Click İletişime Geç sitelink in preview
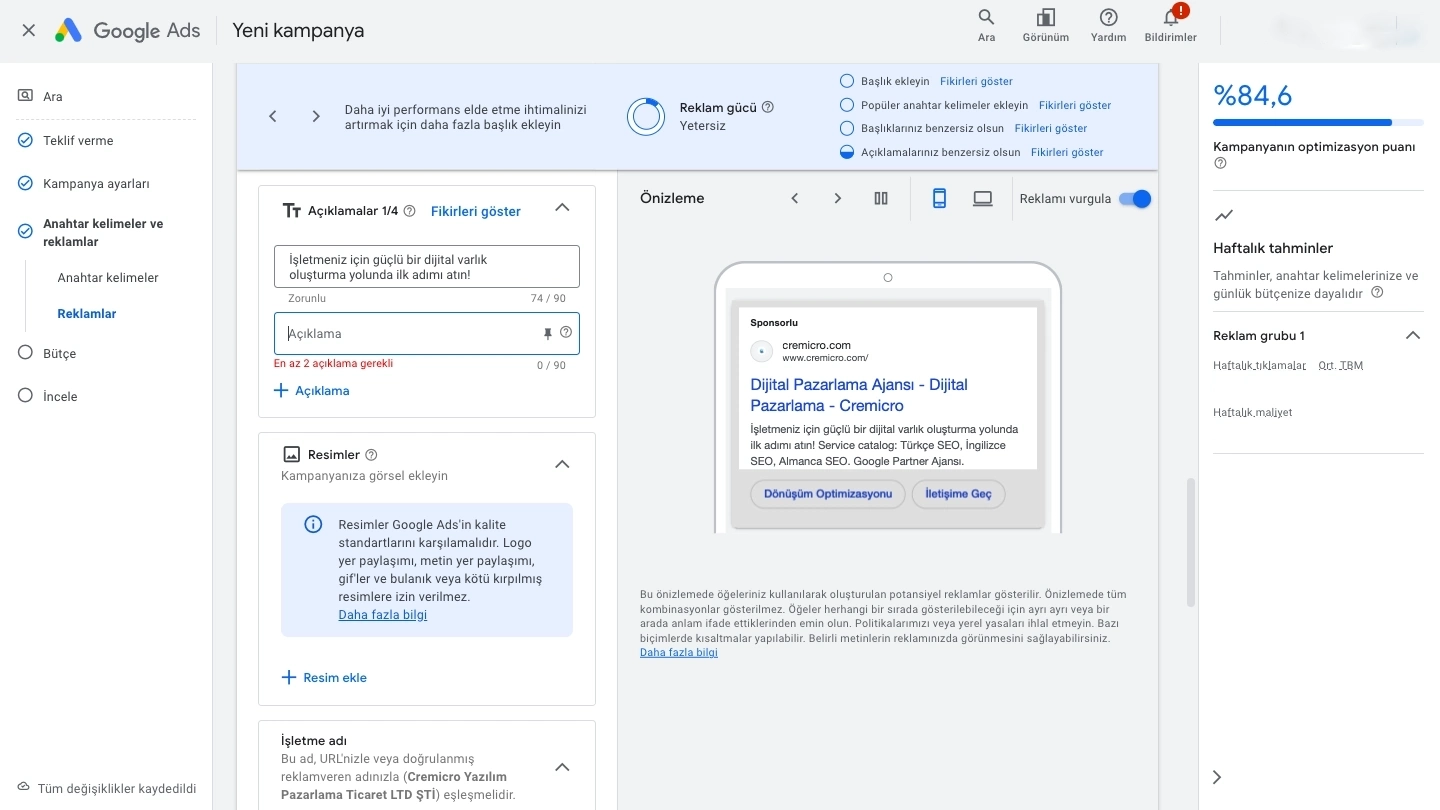 tap(958, 494)
